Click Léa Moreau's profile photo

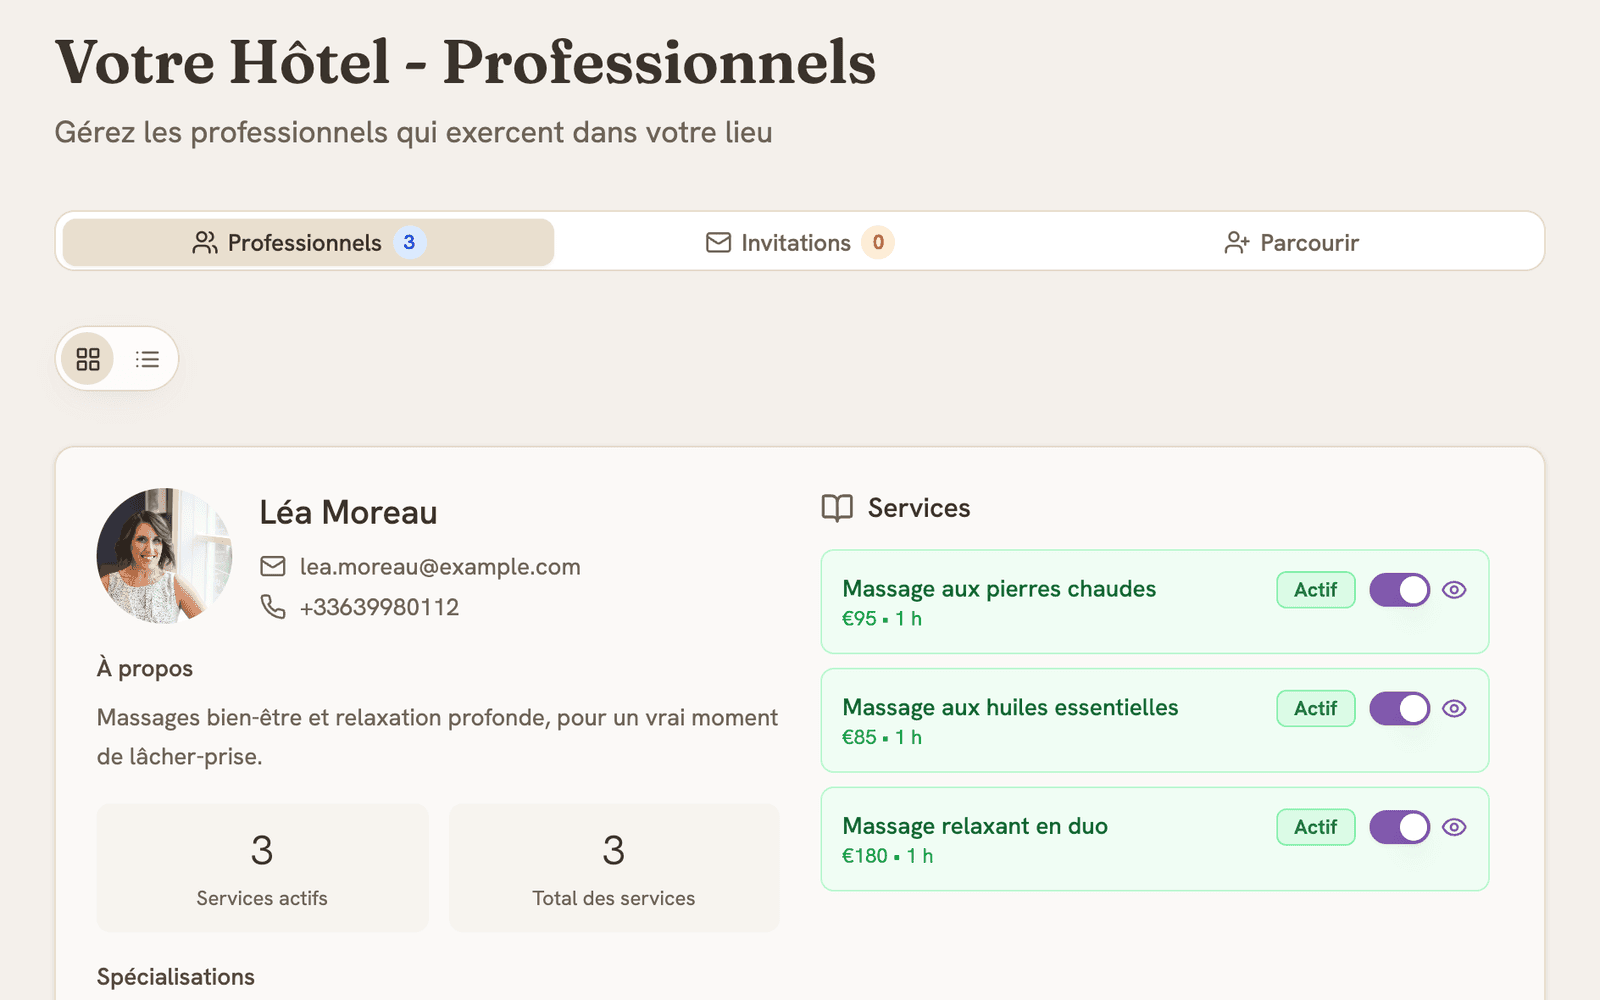[x=165, y=556]
